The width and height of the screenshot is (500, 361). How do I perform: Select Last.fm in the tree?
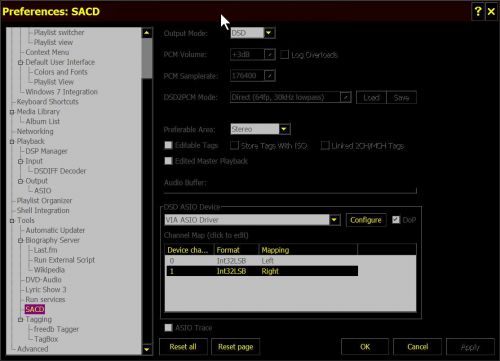(x=45, y=250)
